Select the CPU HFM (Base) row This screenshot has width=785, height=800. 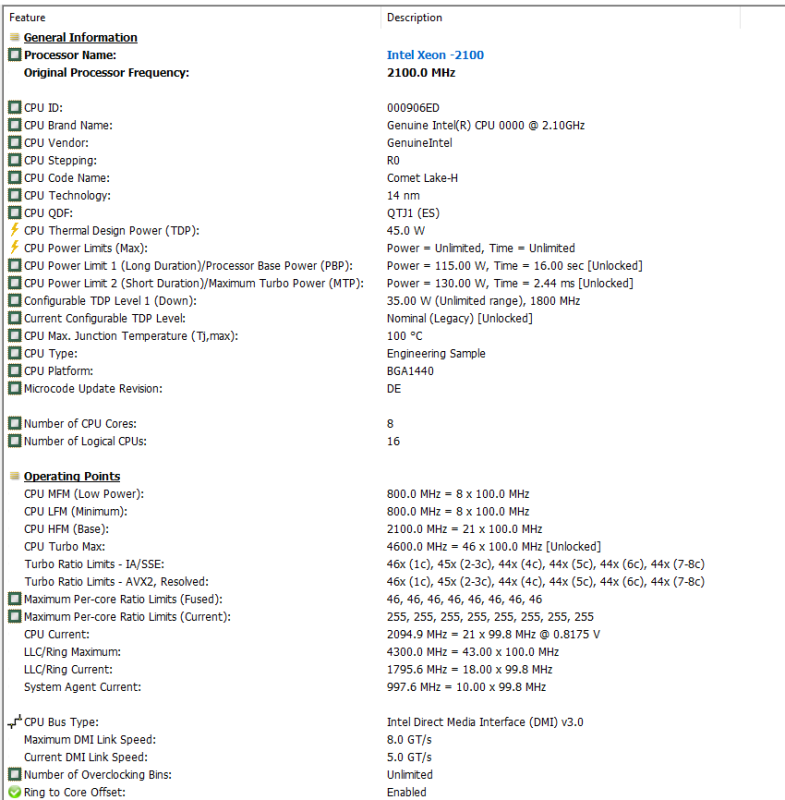coord(393,529)
